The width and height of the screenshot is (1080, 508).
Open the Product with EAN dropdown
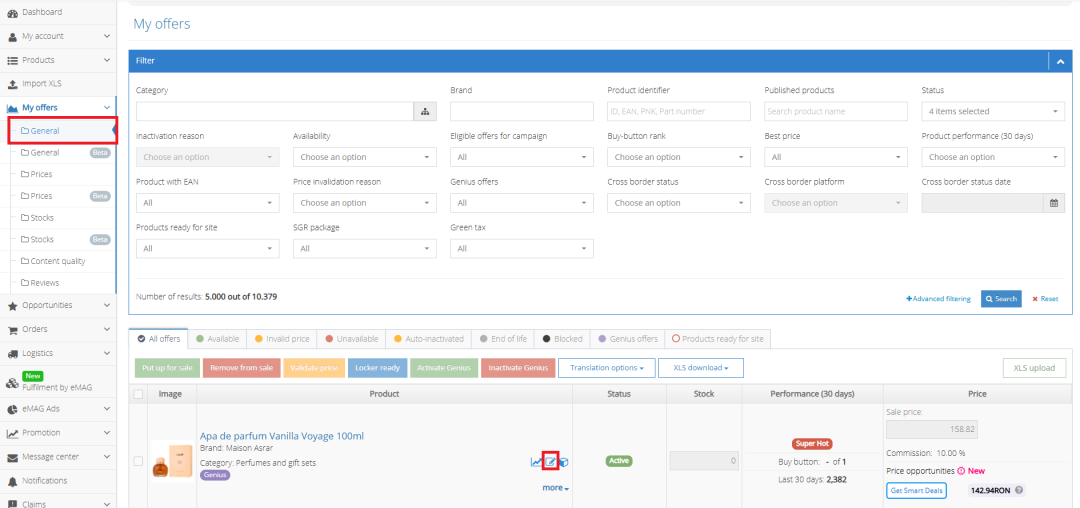[207, 203]
